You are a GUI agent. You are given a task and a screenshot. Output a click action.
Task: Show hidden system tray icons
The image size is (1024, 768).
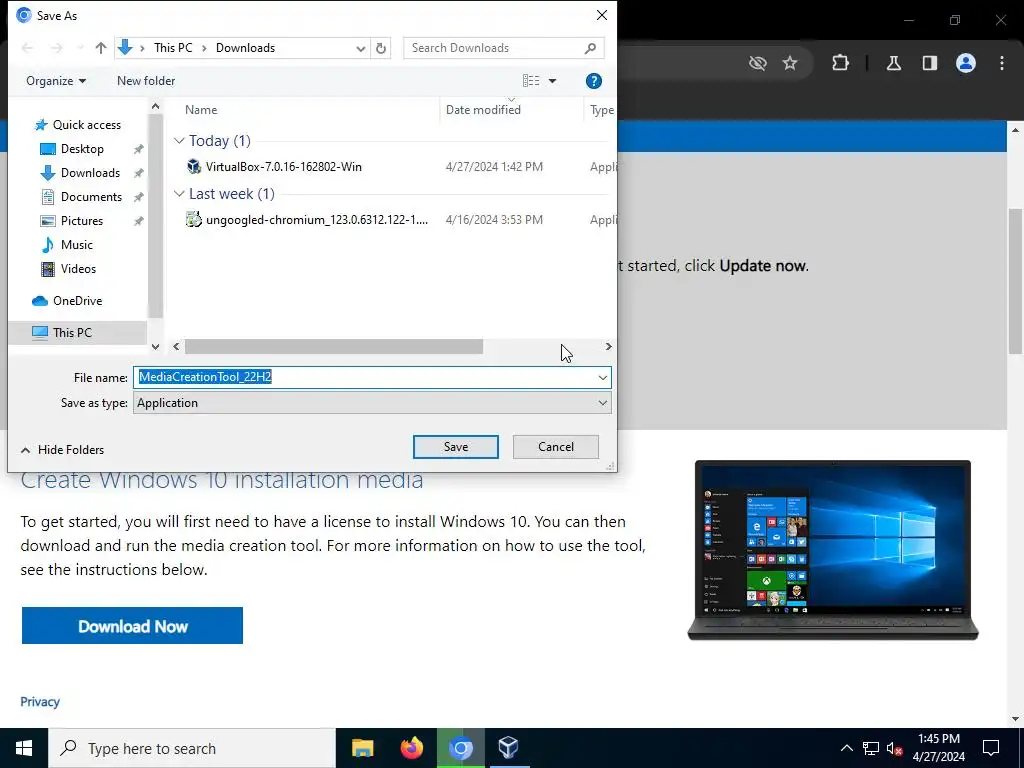846,748
